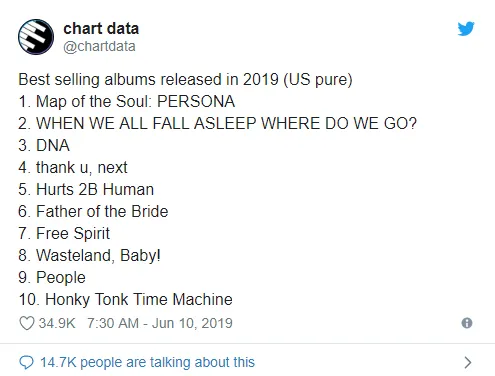The width and height of the screenshot is (495, 376).
Task: Open the tweet timestamp 7:30 AM - Jun 10, 2019
Action: tap(160, 323)
